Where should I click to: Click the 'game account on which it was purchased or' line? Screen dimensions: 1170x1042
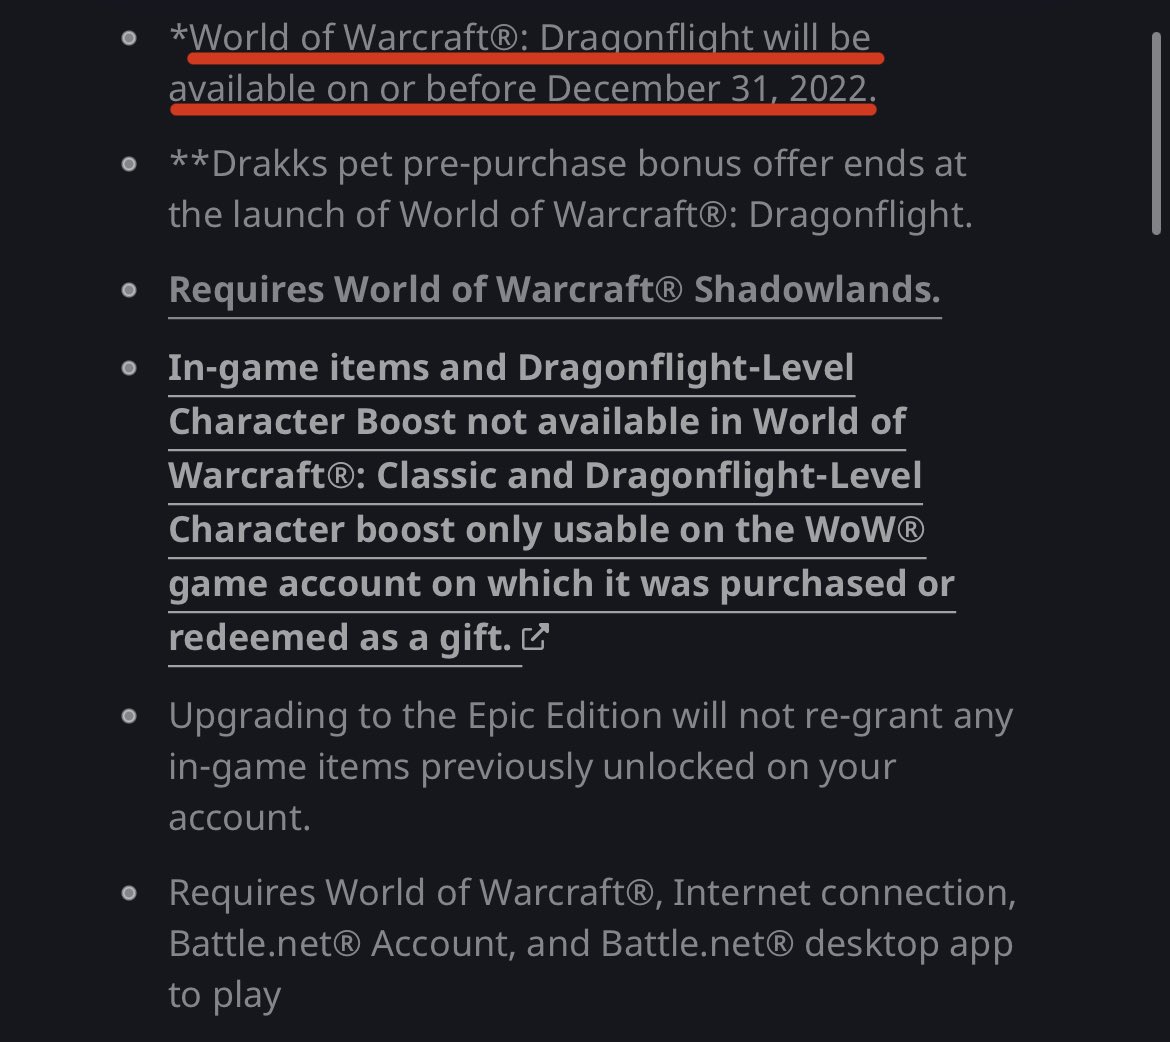pos(561,584)
